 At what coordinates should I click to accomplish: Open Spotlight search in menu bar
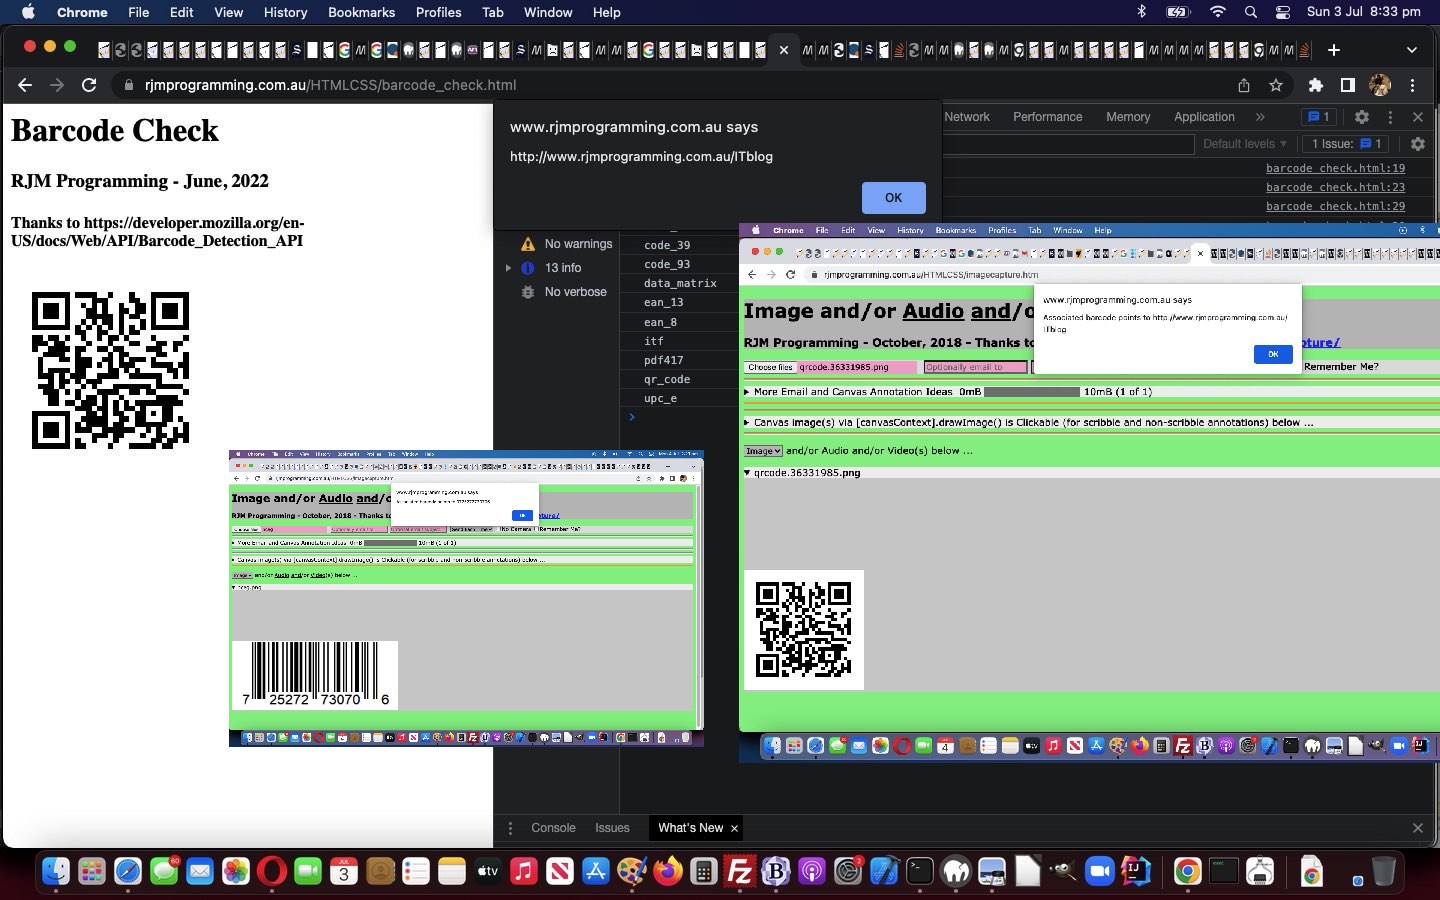[1251, 12]
